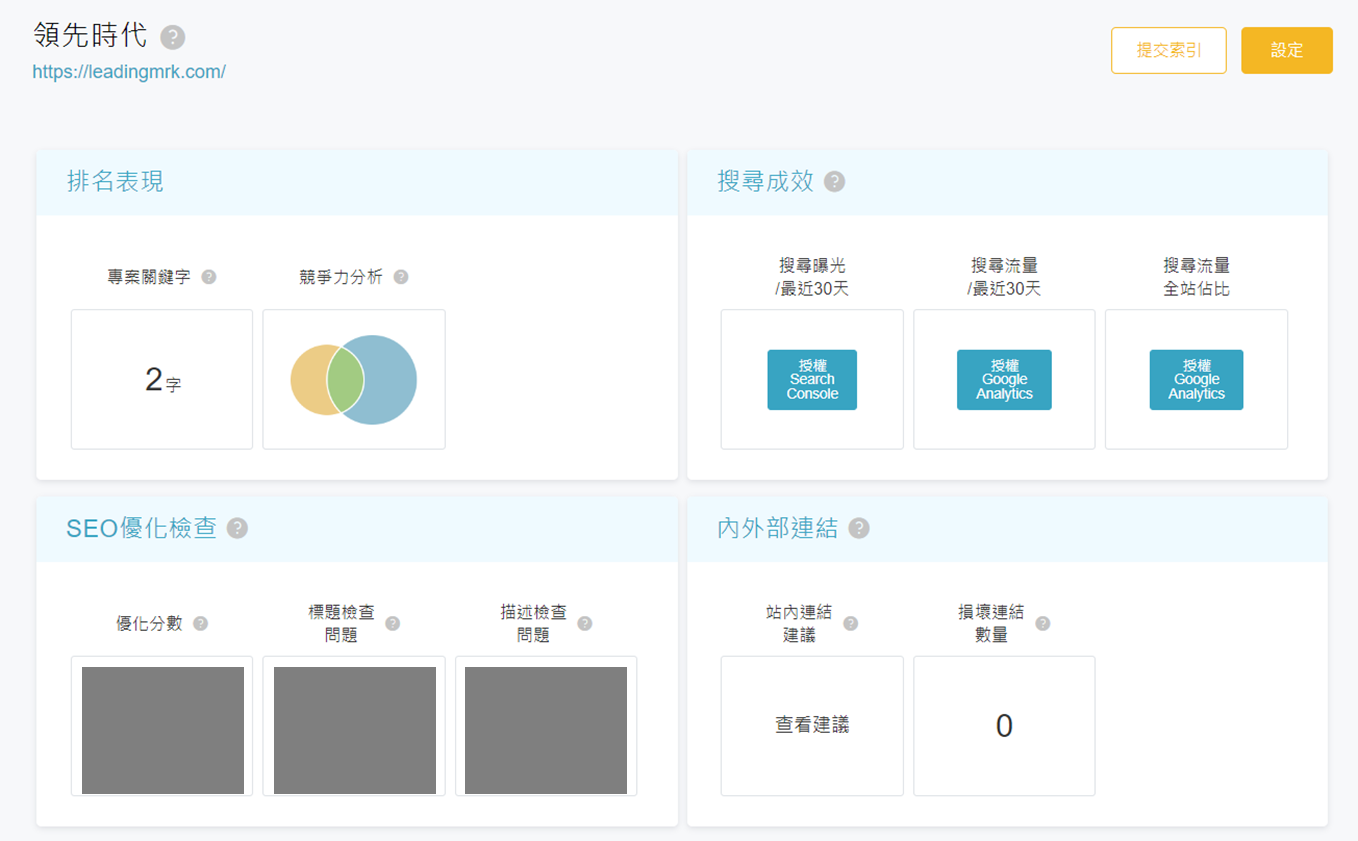Click 授權 Google Analytics under 搜尋流量全站佔比

coord(1196,380)
